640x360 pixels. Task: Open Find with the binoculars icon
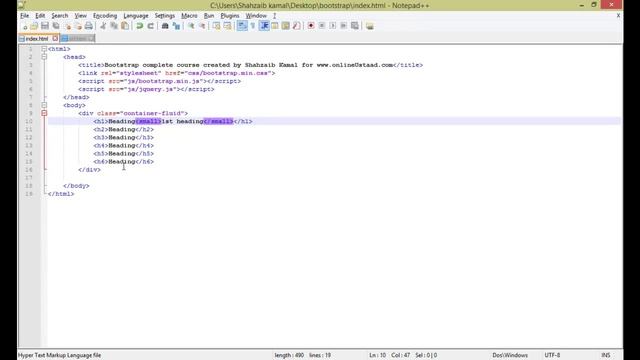click(165, 26)
